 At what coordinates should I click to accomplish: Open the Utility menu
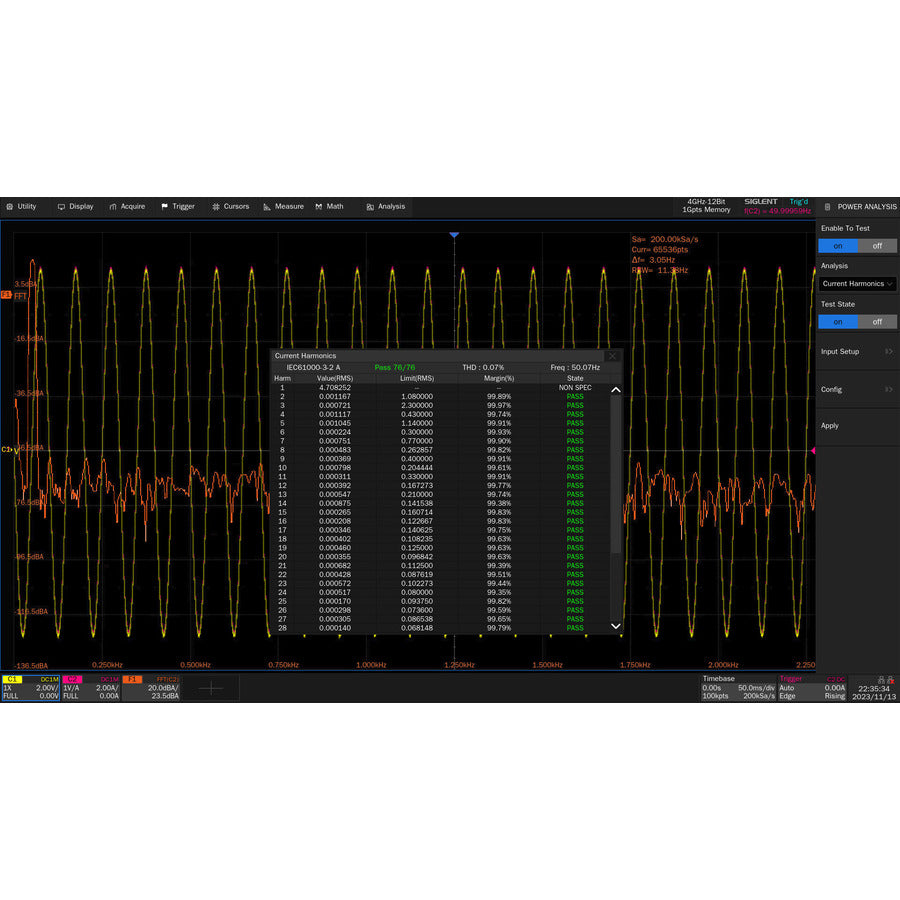click(x=24, y=207)
